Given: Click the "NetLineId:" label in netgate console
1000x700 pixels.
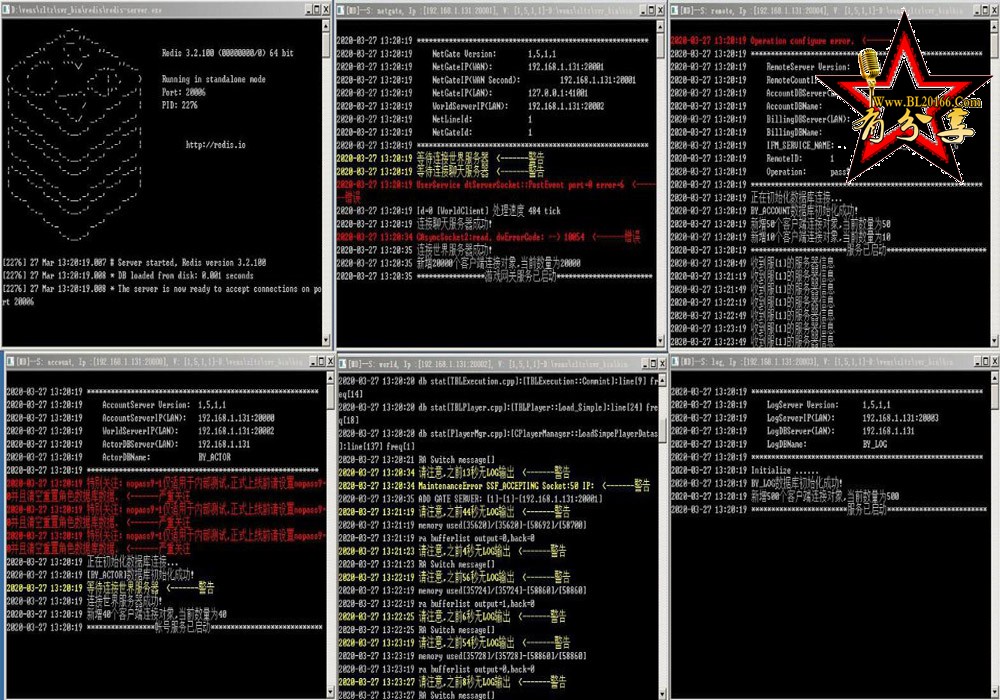Looking at the screenshot, I should pyautogui.click(x=452, y=119).
